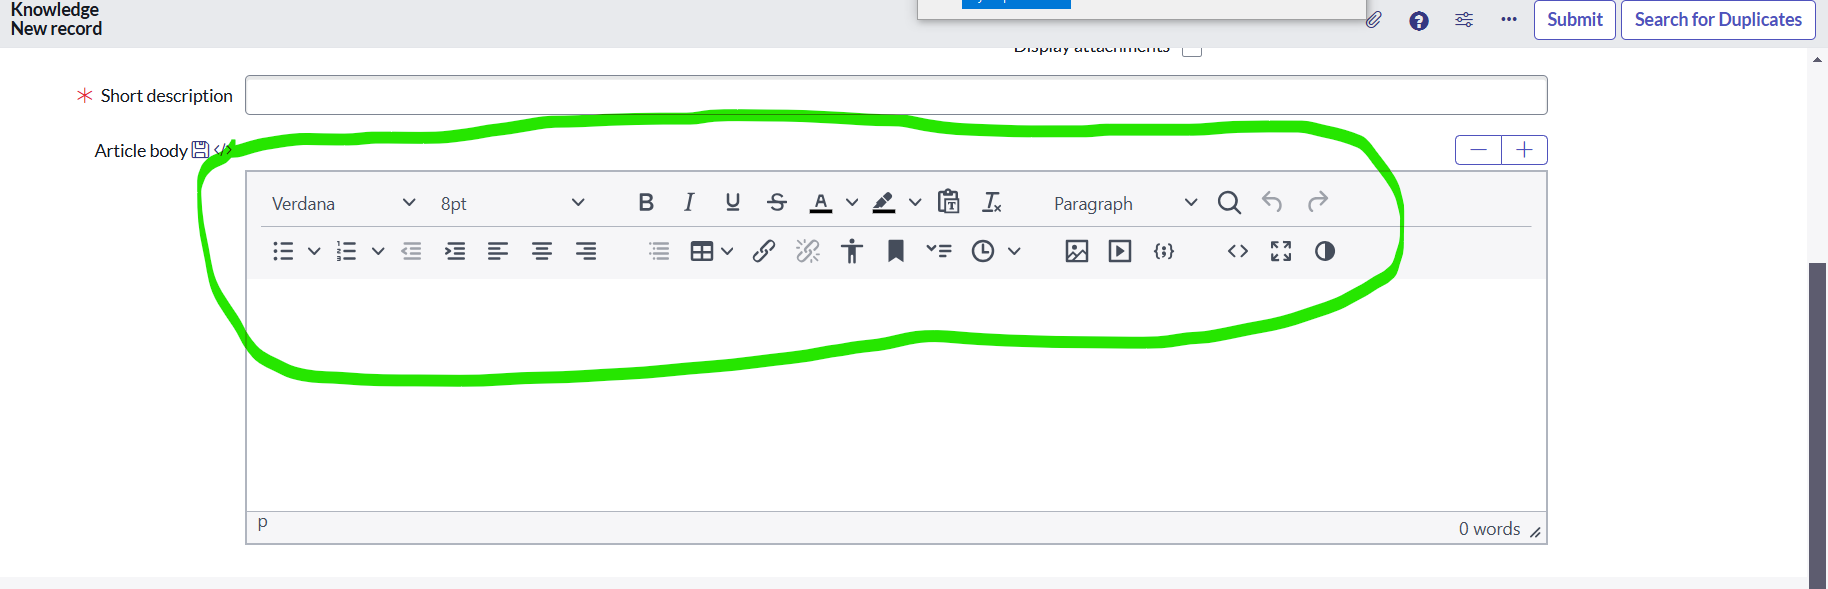Click the undo arrow

pos(1272,202)
